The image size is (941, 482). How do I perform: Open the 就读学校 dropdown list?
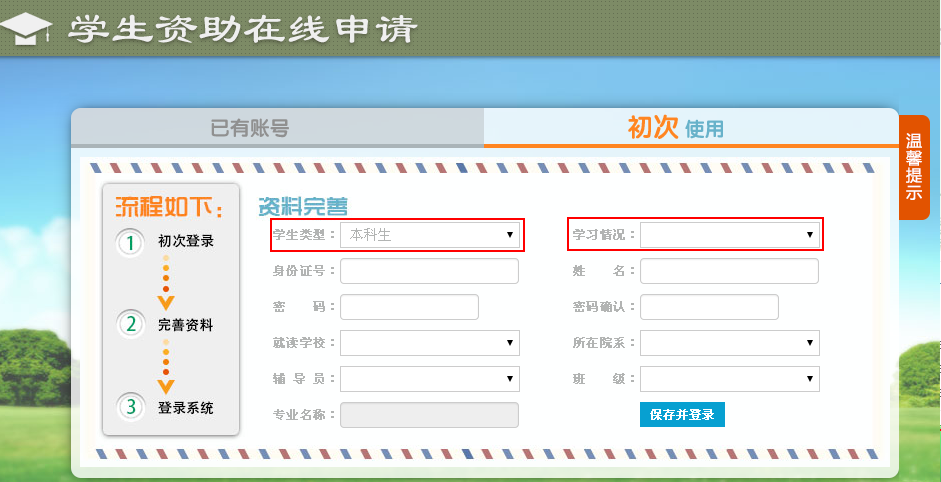coord(429,344)
